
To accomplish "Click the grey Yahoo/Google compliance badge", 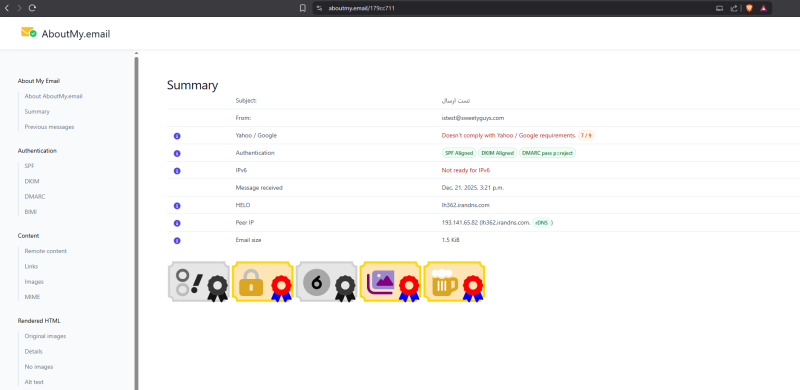I will pyautogui.click(x=199, y=281).
